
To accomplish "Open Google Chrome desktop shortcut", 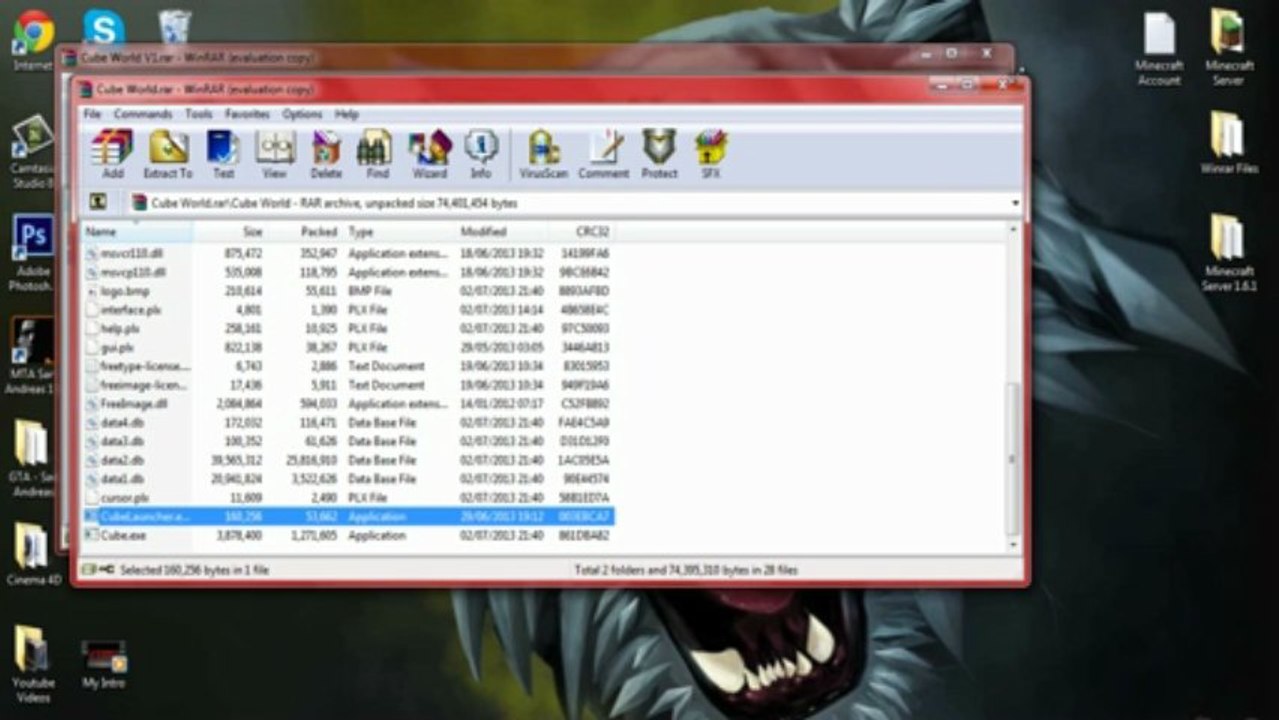I will pos(33,40).
